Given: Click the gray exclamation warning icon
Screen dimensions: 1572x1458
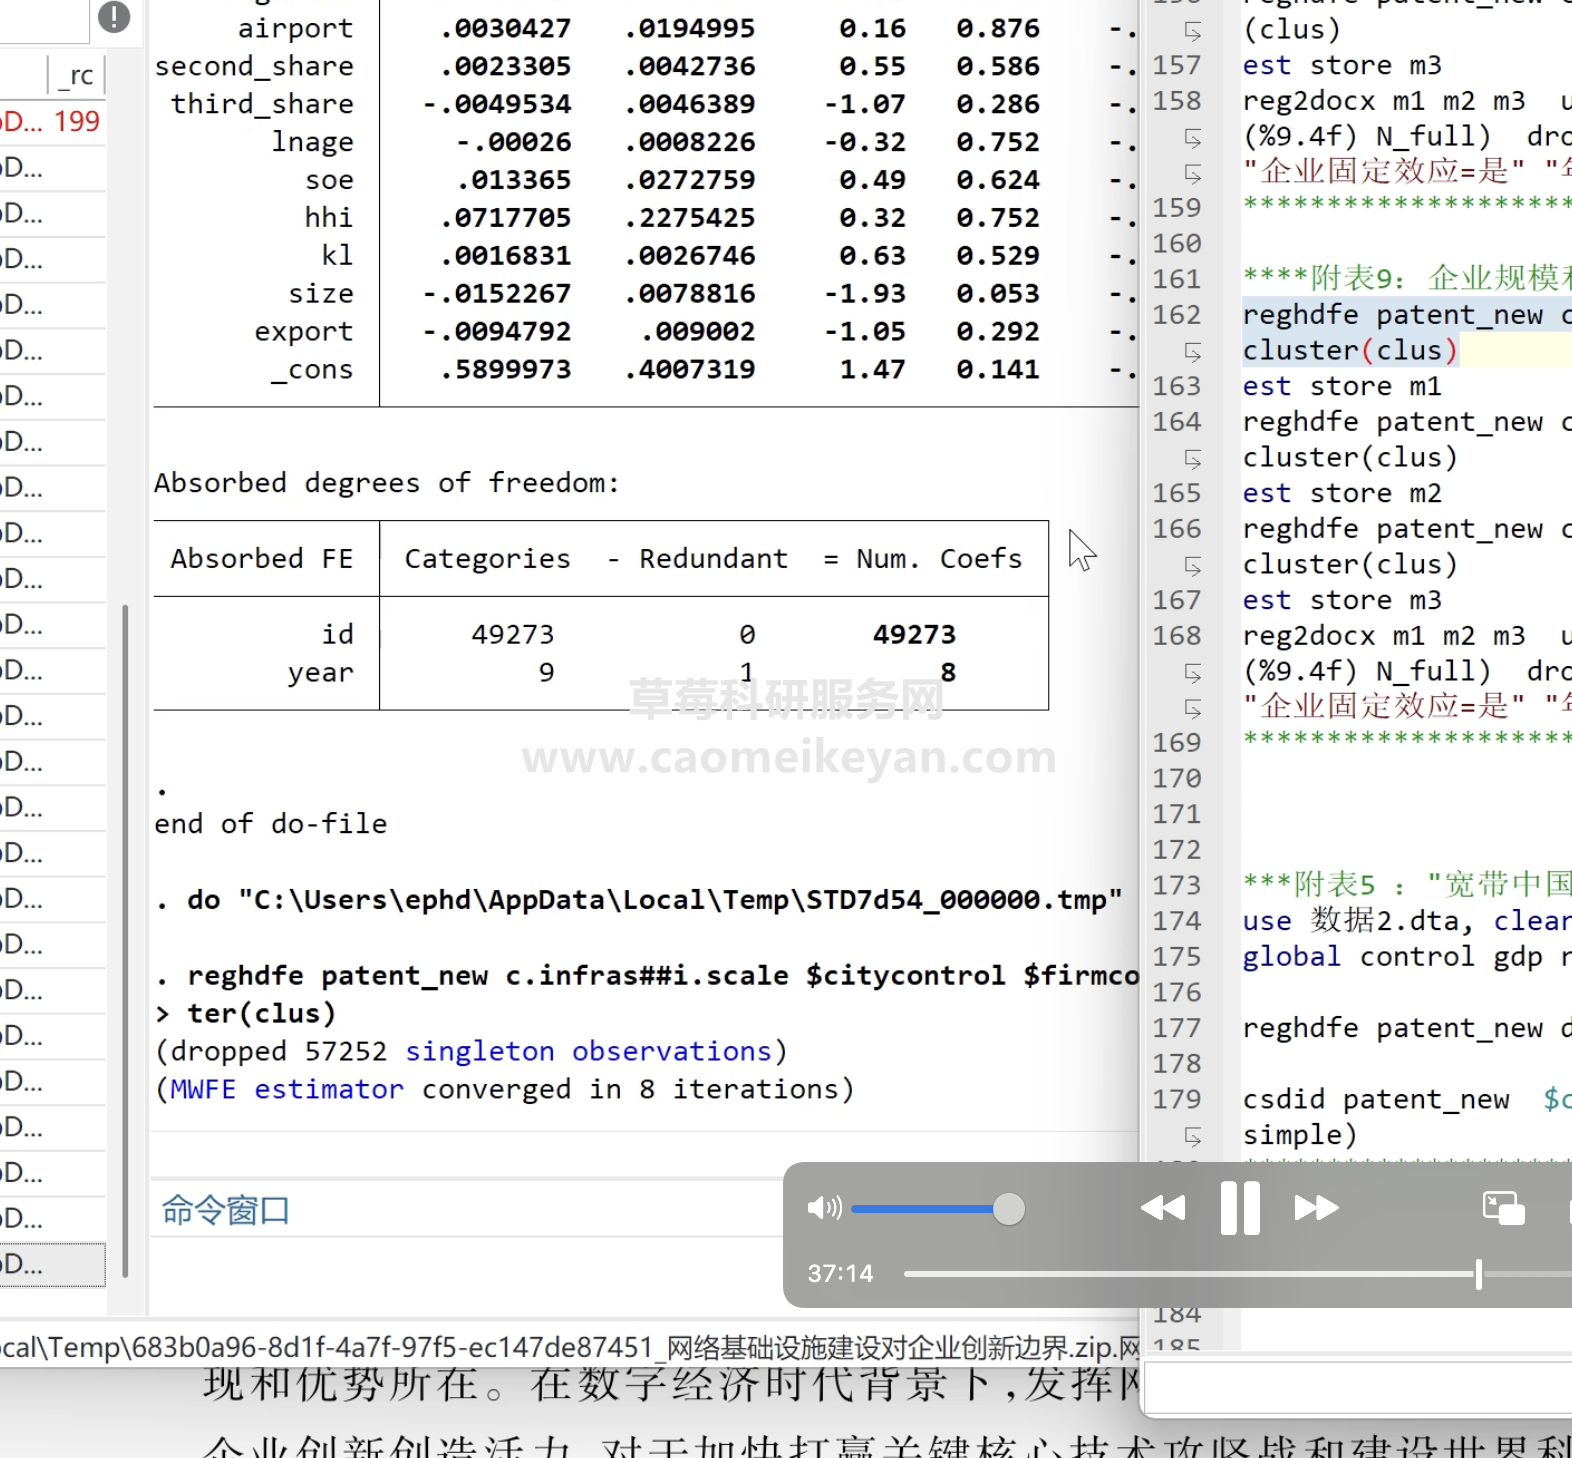Looking at the screenshot, I should (x=114, y=17).
